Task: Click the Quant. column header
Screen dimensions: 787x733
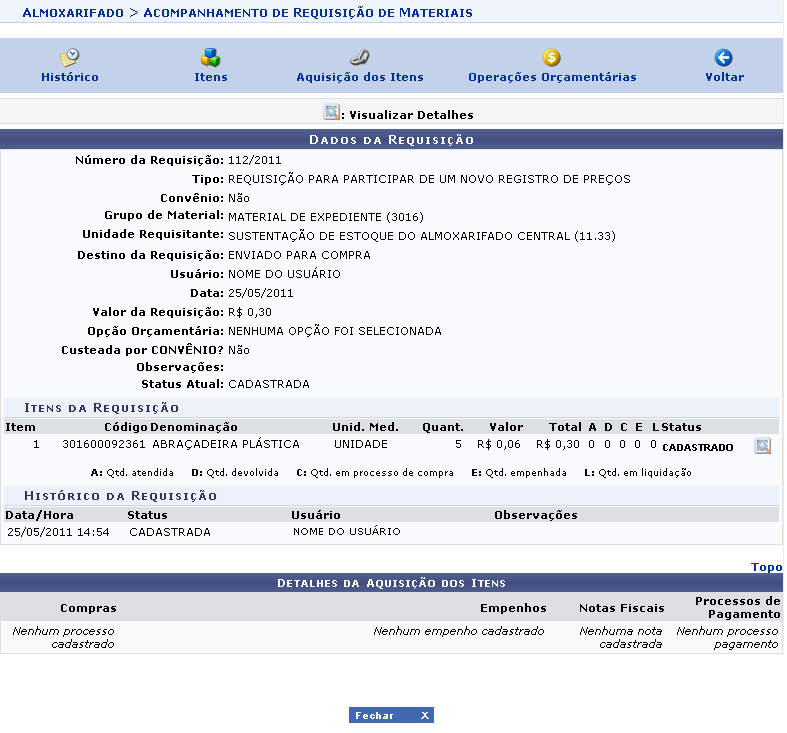Action: [443, 427]
